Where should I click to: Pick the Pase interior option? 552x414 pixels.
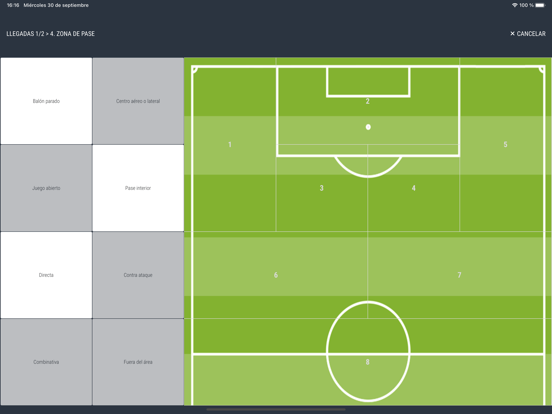coord(138,188)
